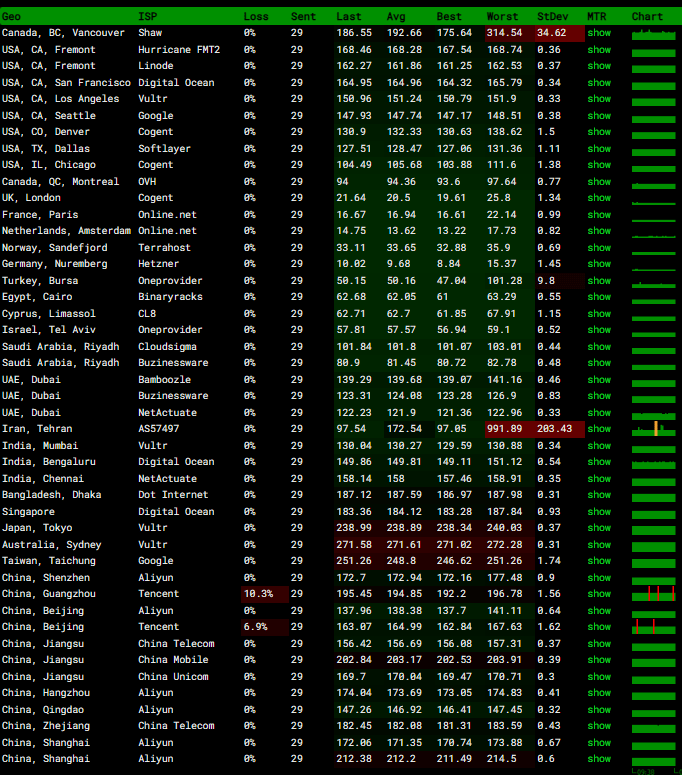Show MTR for China, Guangzhou Tencent
The height and width of the screenshot is (775, 682).
pyautogui.click(x=599, y=594)
